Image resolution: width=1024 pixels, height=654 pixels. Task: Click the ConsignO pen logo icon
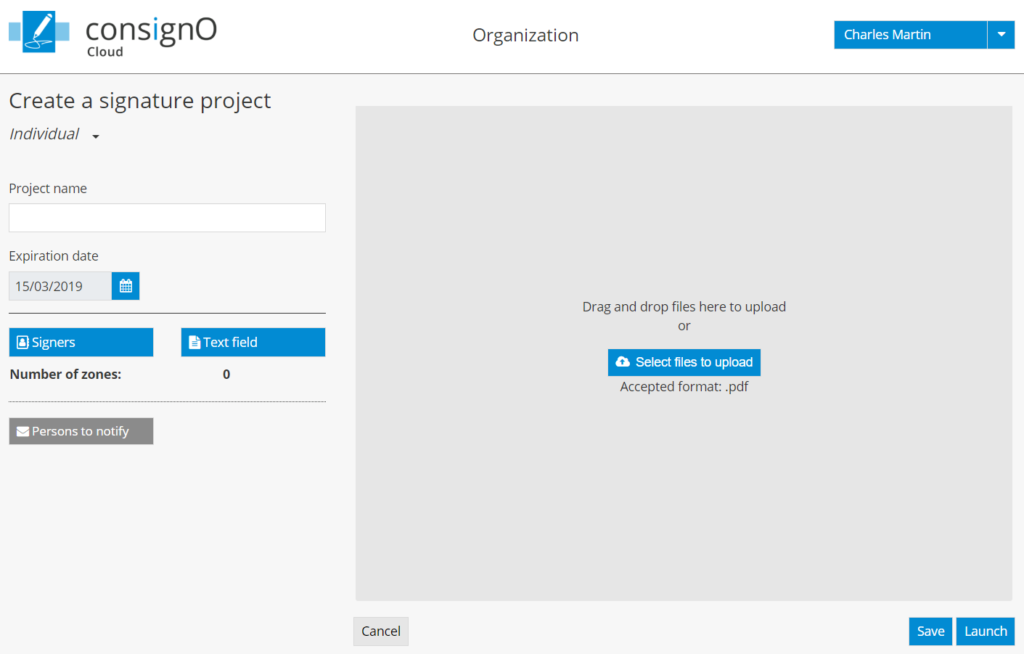[x=37, y=33]
